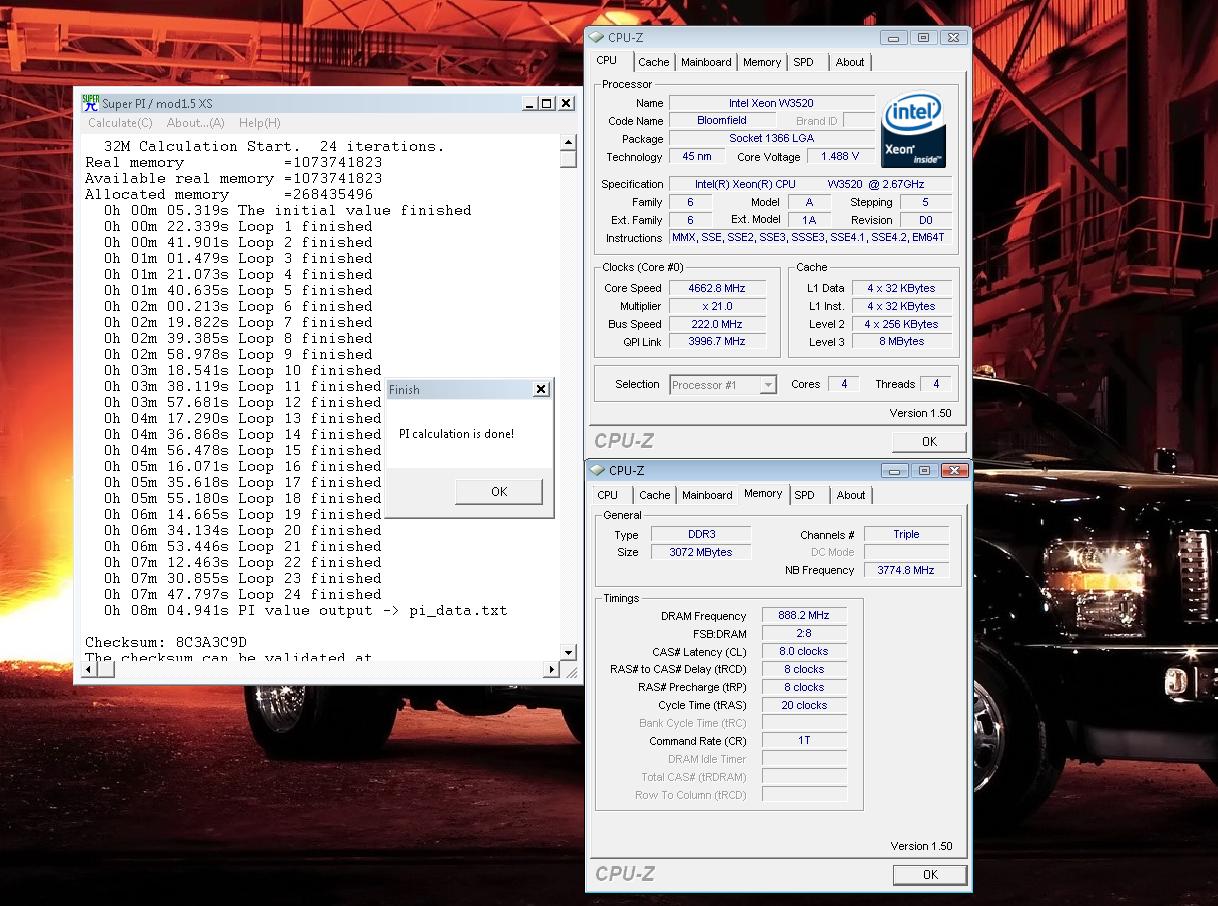Click the Multiplier value x 21.0
Viewport: 1218px width, 906px height.
coord(717,306)
